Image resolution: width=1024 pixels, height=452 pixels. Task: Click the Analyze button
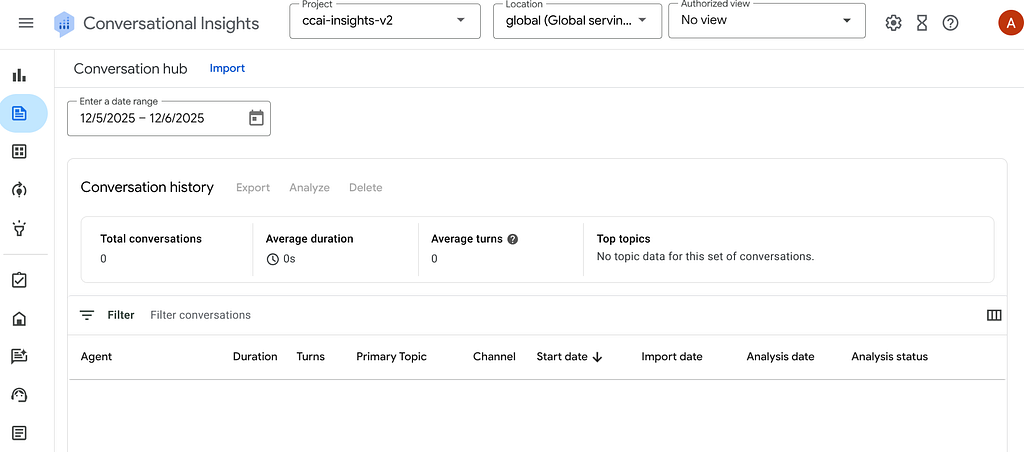pyautogui.click(x=310, y=187)
